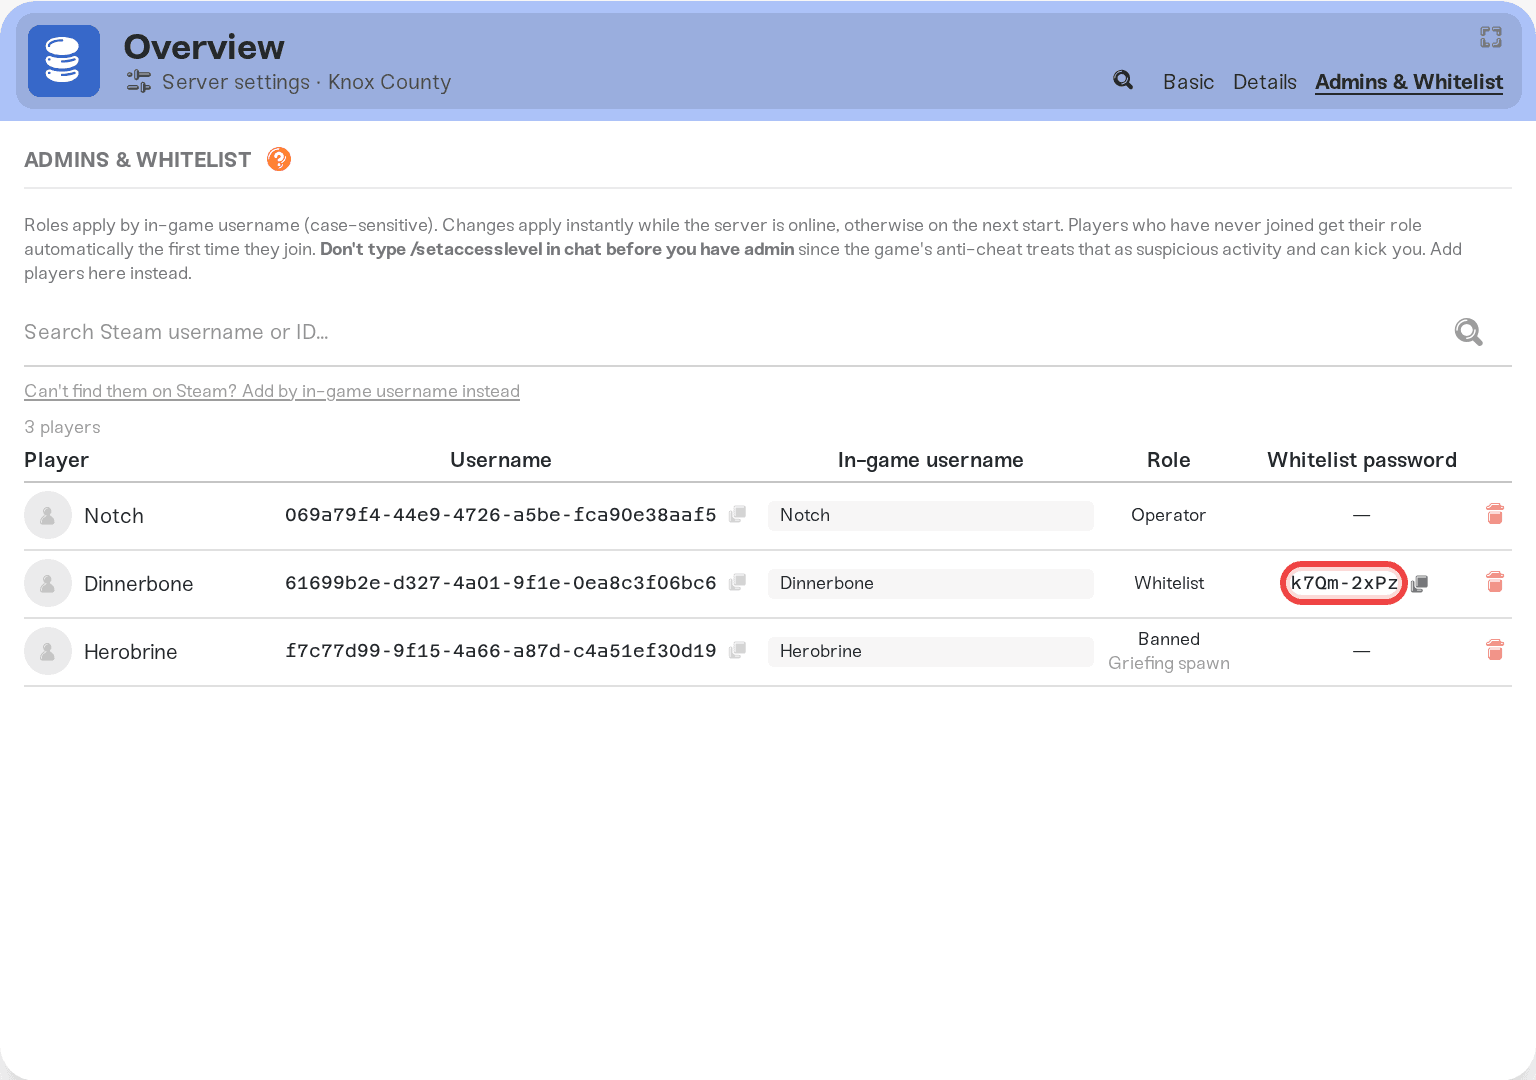The width and height of the screenshot is (1536, 1080).
Task: Click the Overview title
Action: click(x=204, y=47)
